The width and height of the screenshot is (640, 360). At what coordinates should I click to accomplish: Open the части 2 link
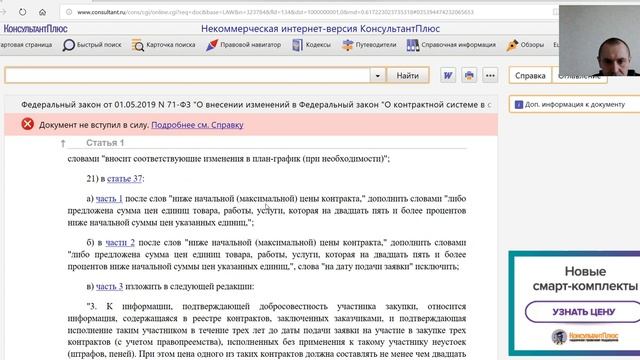[x=120, y=243]
